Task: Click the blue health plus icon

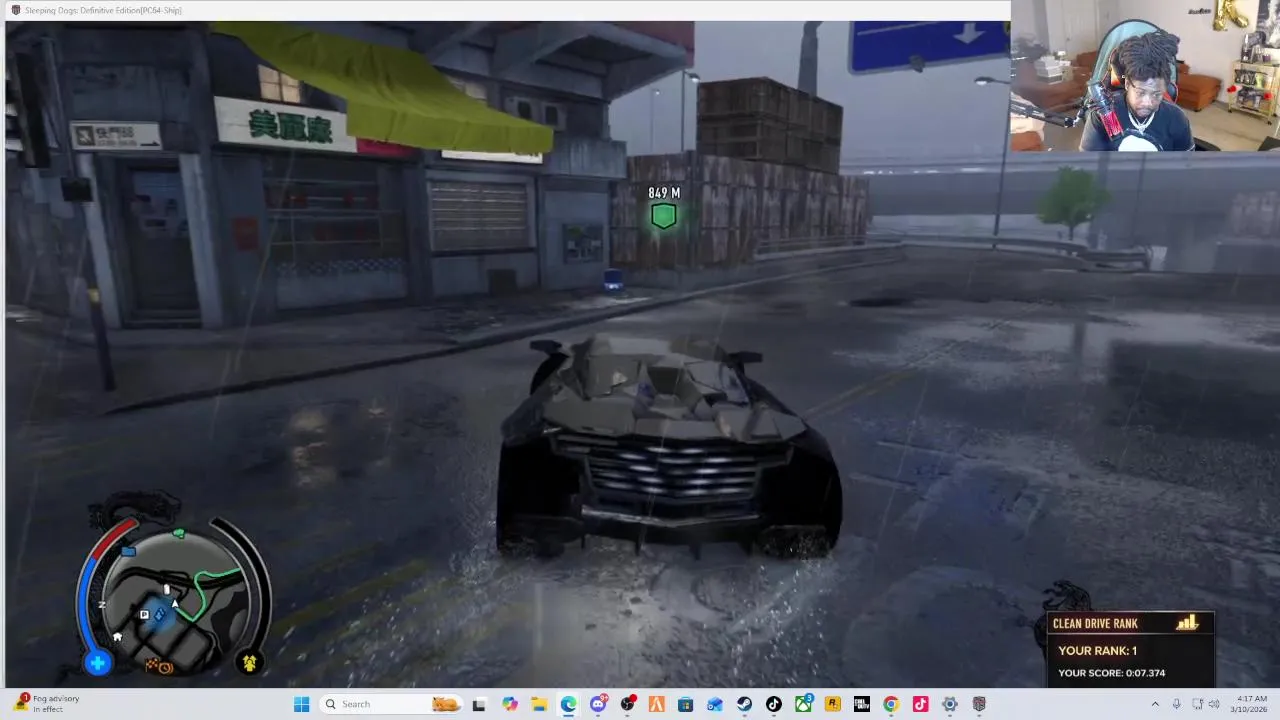Action: (x=98, y=662)
